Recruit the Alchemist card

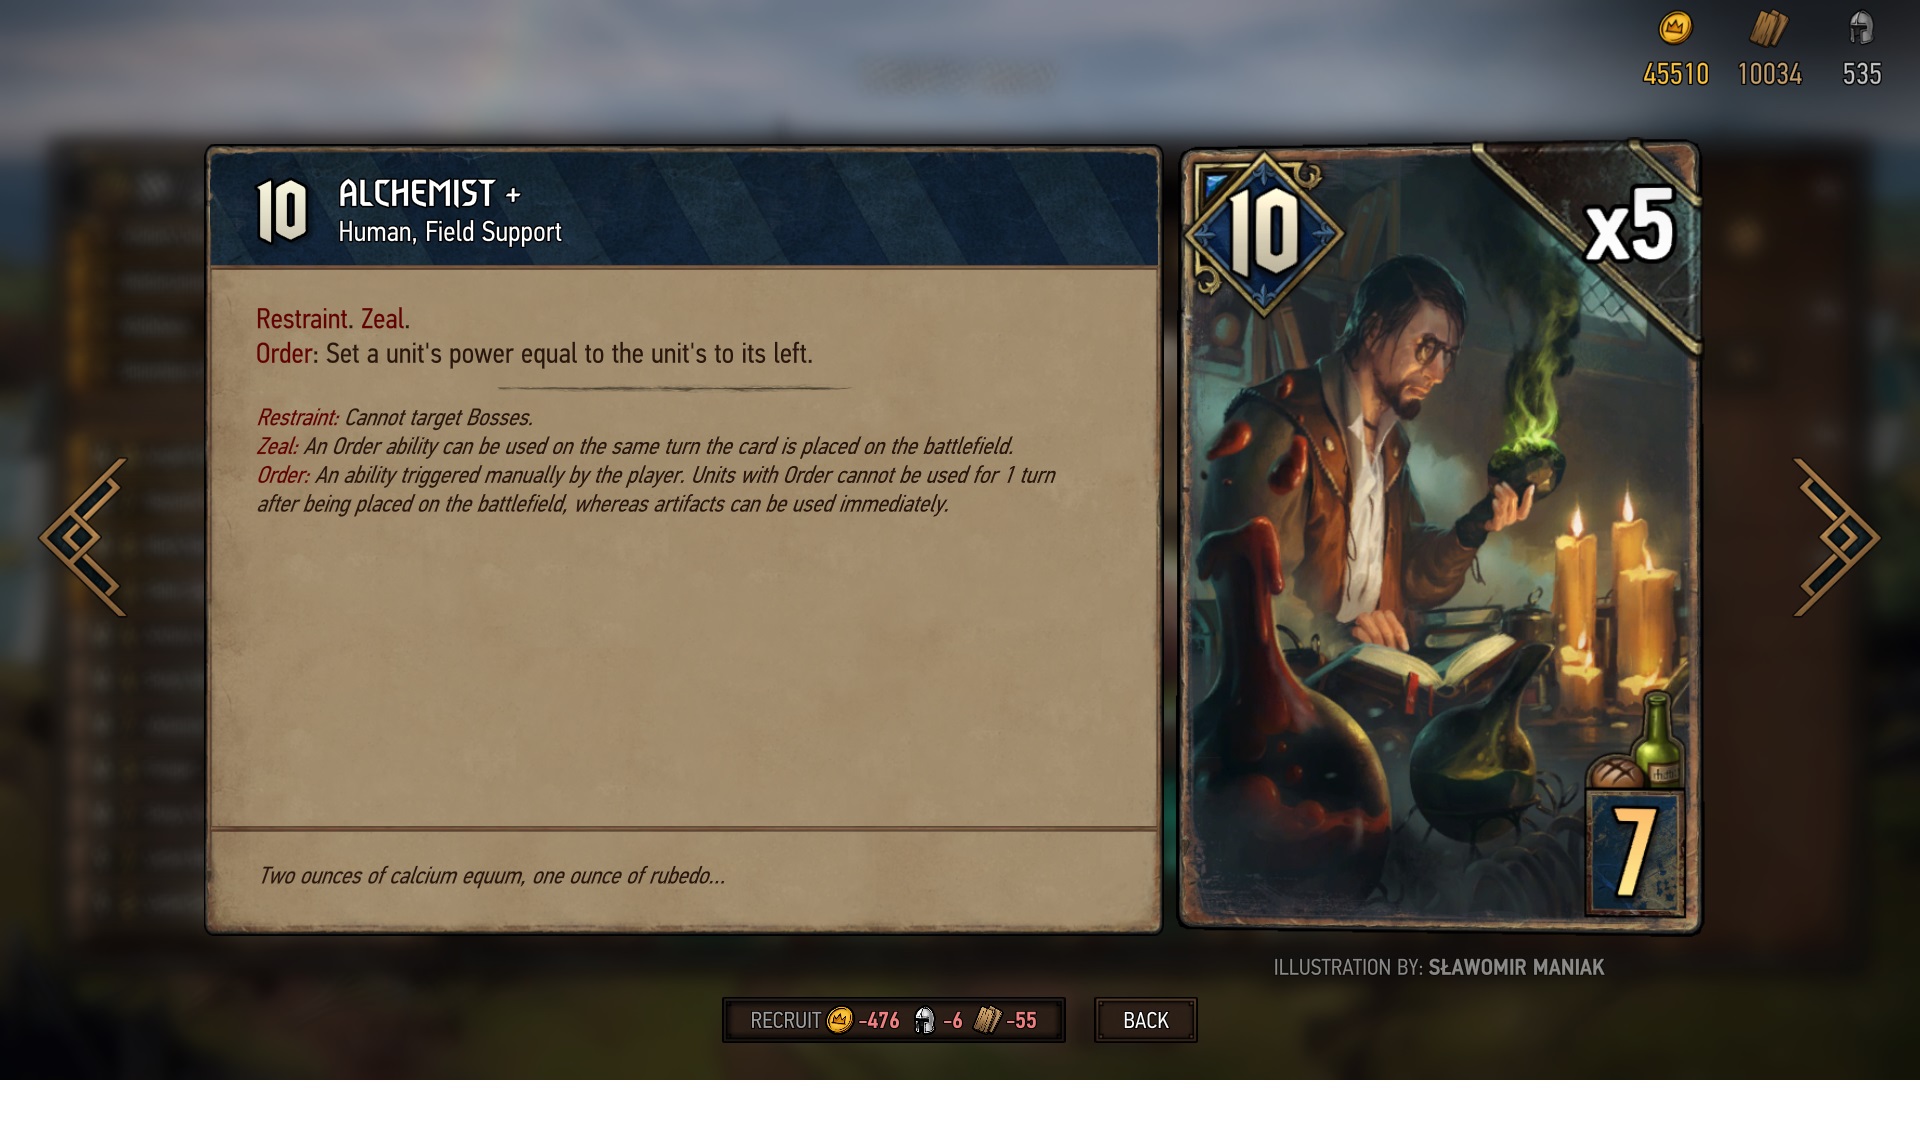point(894,1020)
